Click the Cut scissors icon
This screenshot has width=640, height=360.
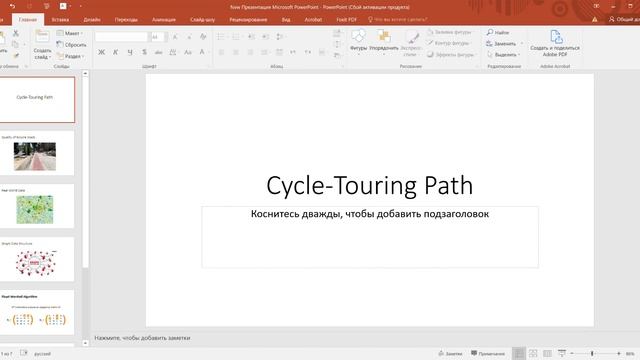[x=16, y=33]
